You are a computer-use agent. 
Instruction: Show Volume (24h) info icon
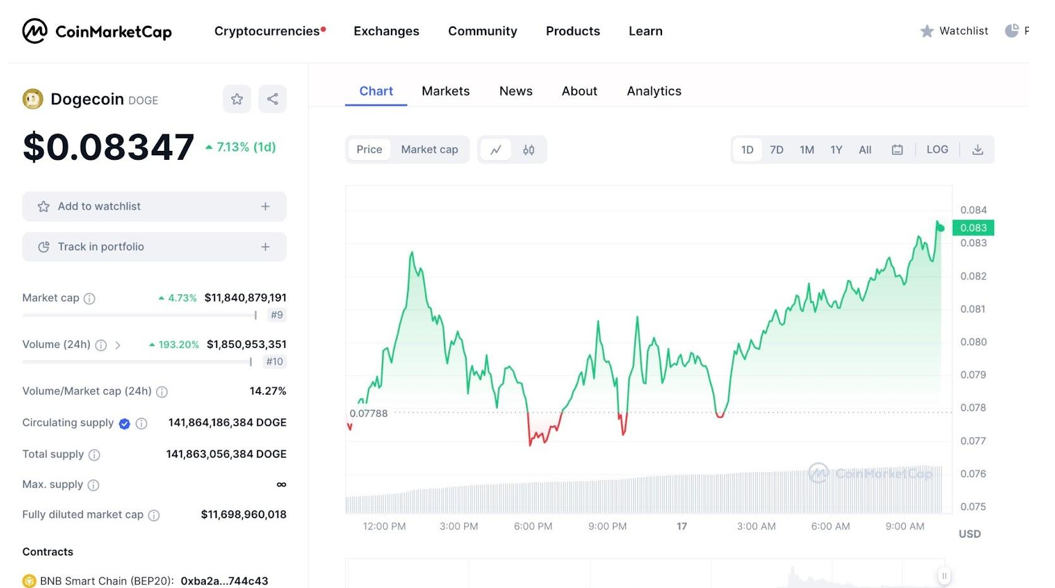coord(101,345)
